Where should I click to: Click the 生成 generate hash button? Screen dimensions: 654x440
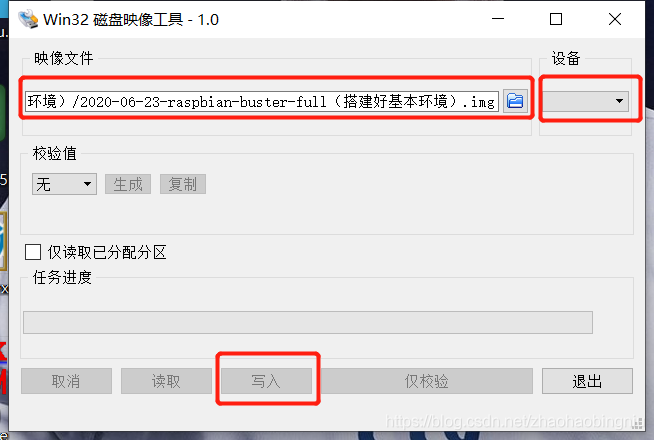[x=128, y=184]
